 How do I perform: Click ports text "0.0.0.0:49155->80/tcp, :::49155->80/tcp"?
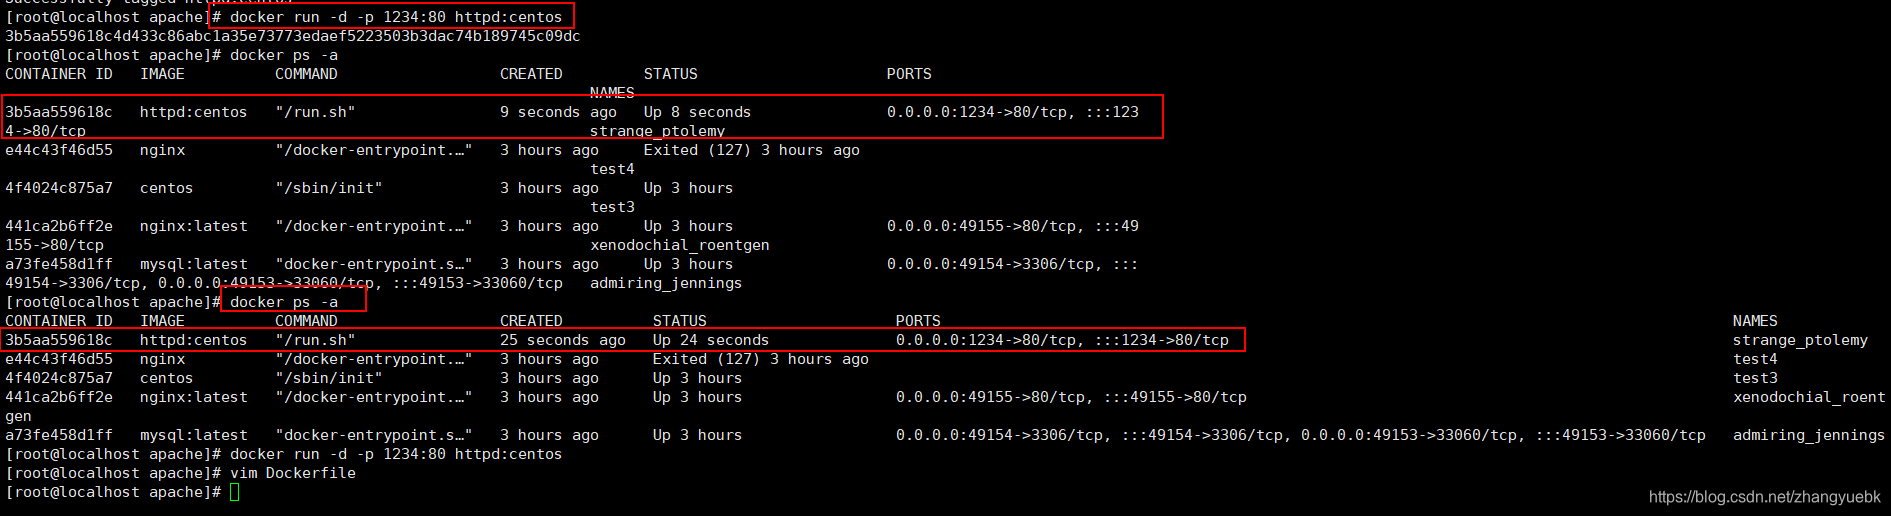pos(1071,397)
